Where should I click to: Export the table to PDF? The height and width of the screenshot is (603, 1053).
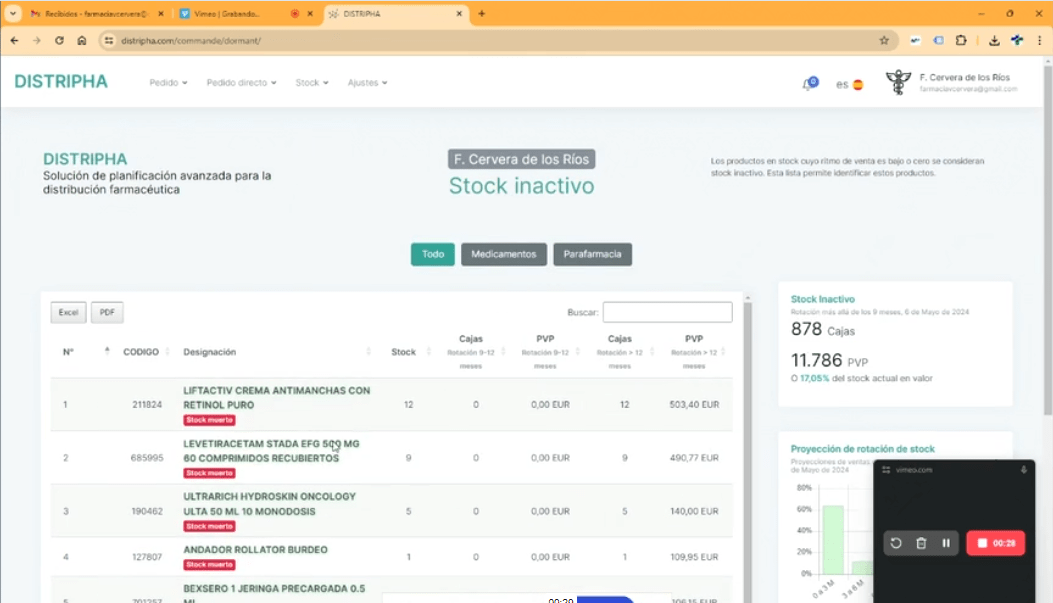107,312
